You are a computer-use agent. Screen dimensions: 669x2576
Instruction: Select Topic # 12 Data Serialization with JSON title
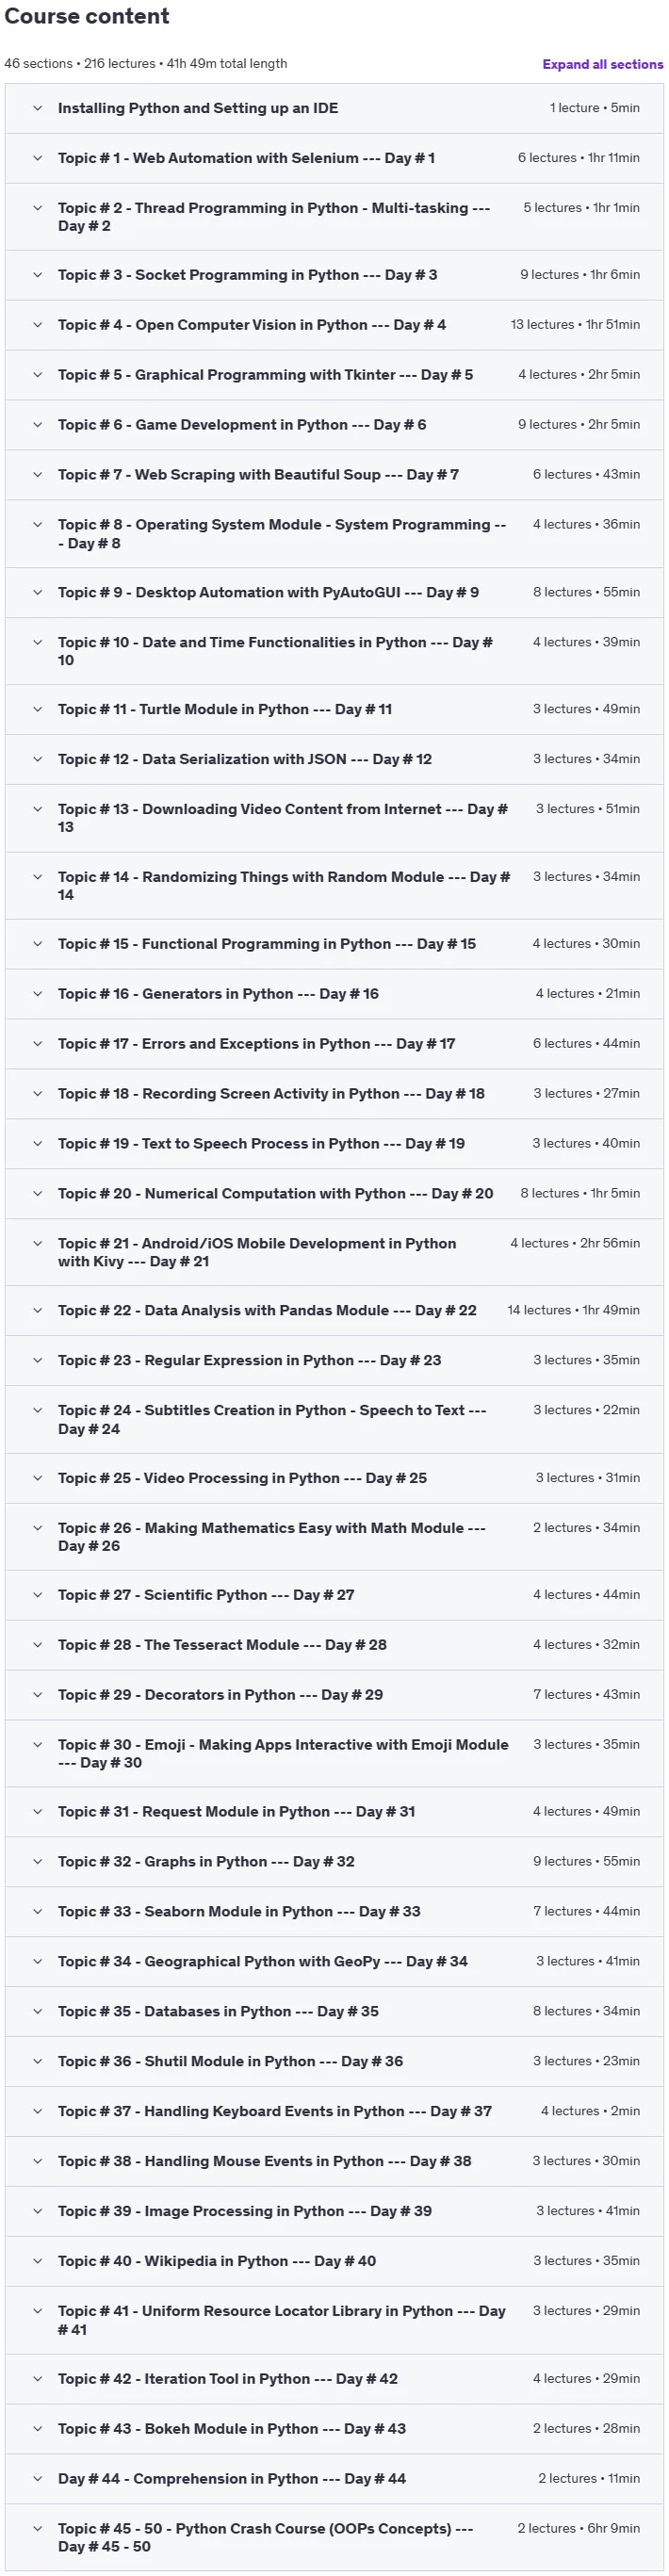pos(245,759)
